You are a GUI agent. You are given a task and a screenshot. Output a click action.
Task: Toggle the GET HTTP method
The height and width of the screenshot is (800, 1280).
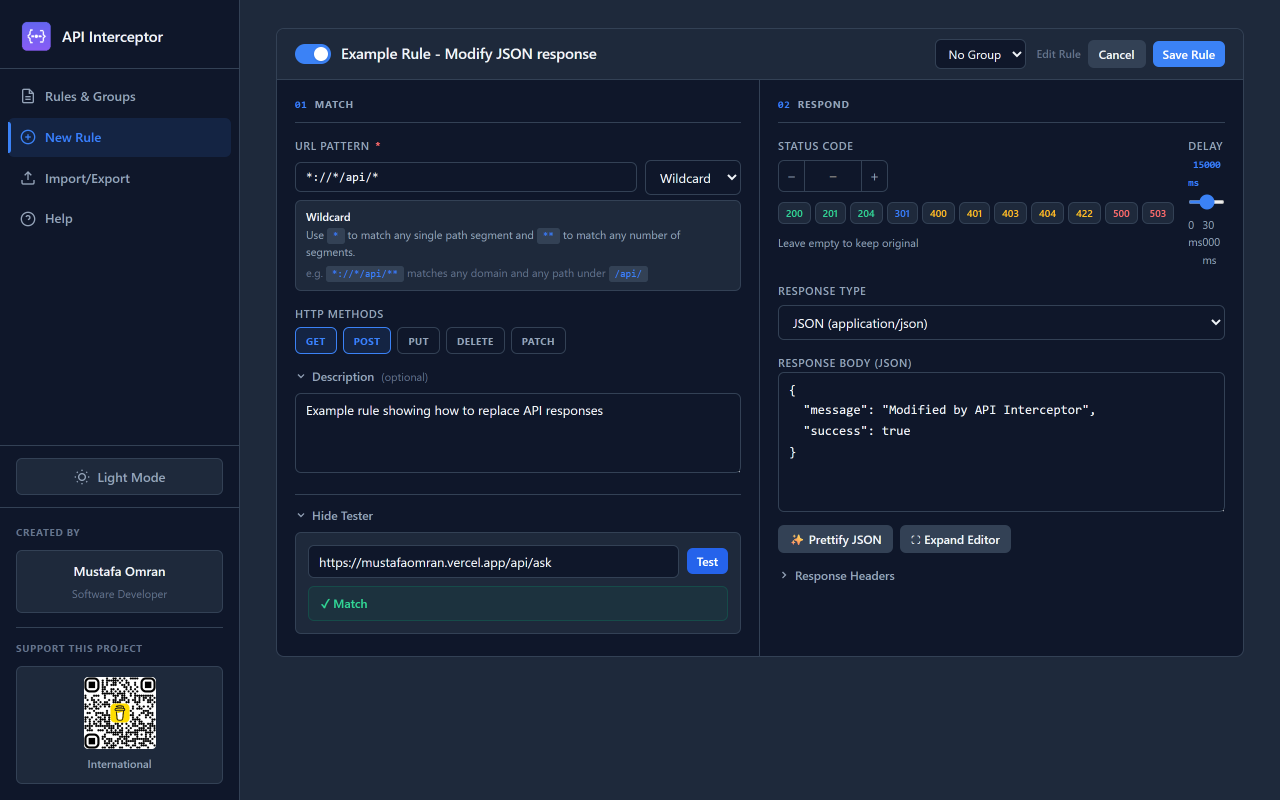tap(316, 341)
